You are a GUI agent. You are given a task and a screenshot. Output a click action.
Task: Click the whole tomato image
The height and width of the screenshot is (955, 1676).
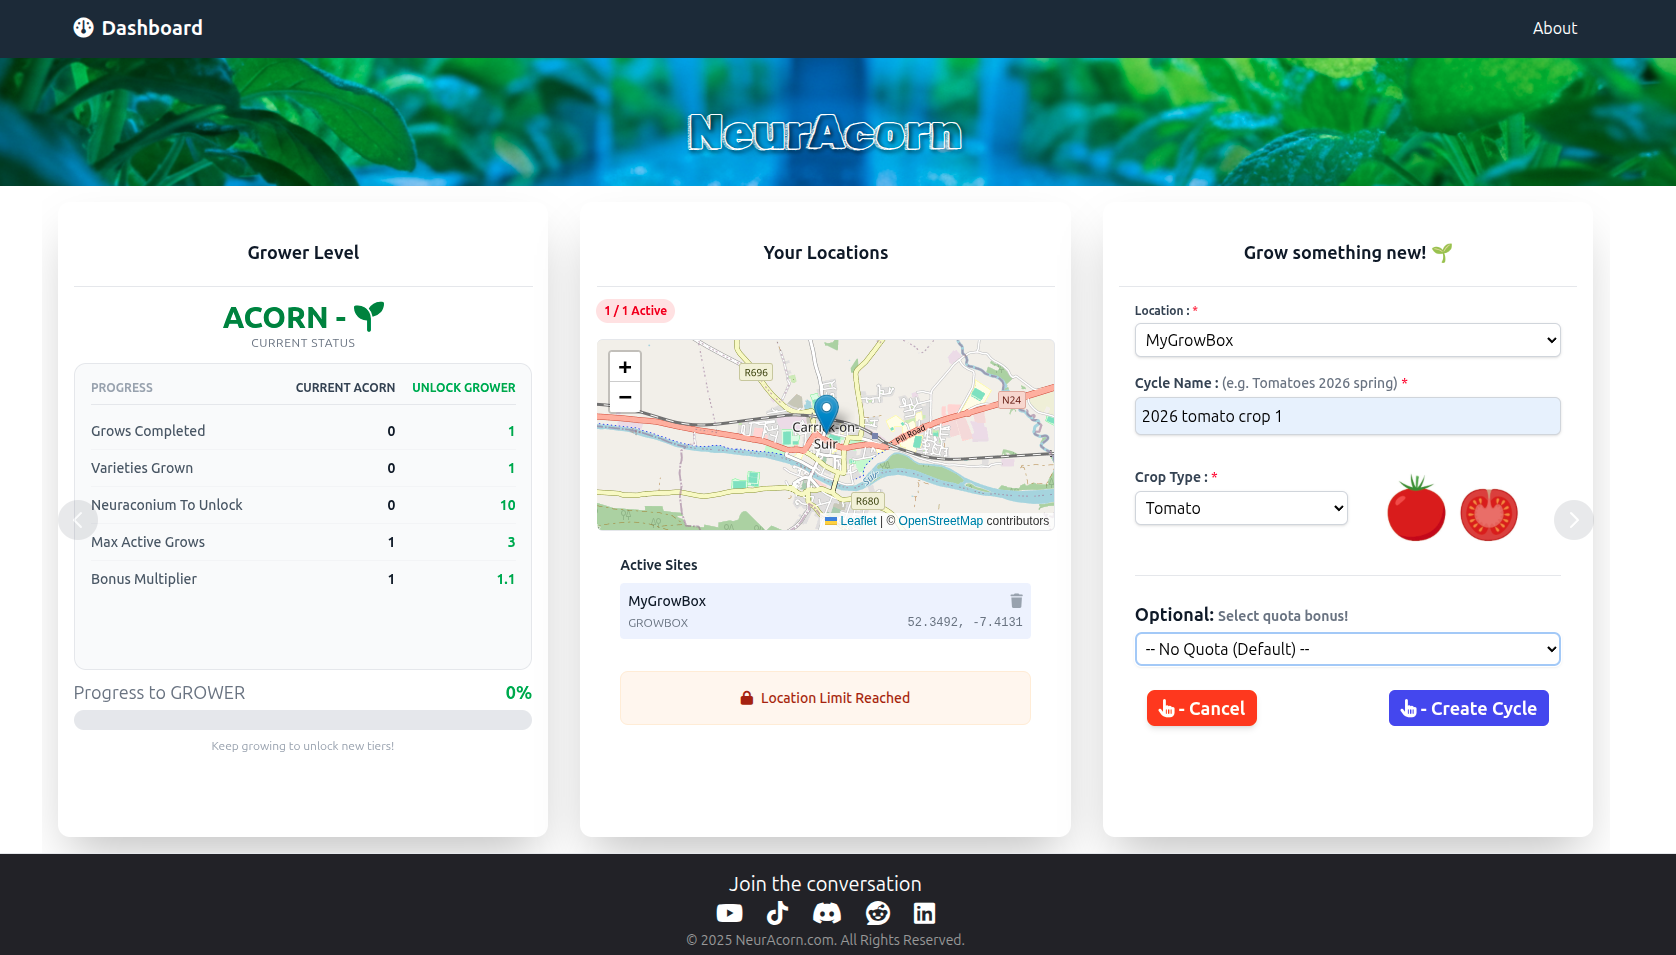(x=1416, y=510)
